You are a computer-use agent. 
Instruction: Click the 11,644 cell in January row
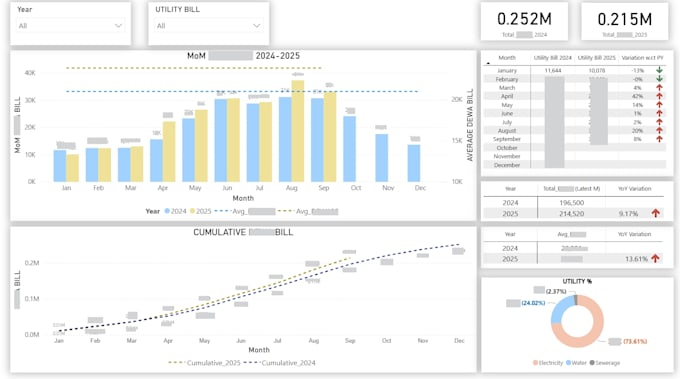click(x=553, y=70)
